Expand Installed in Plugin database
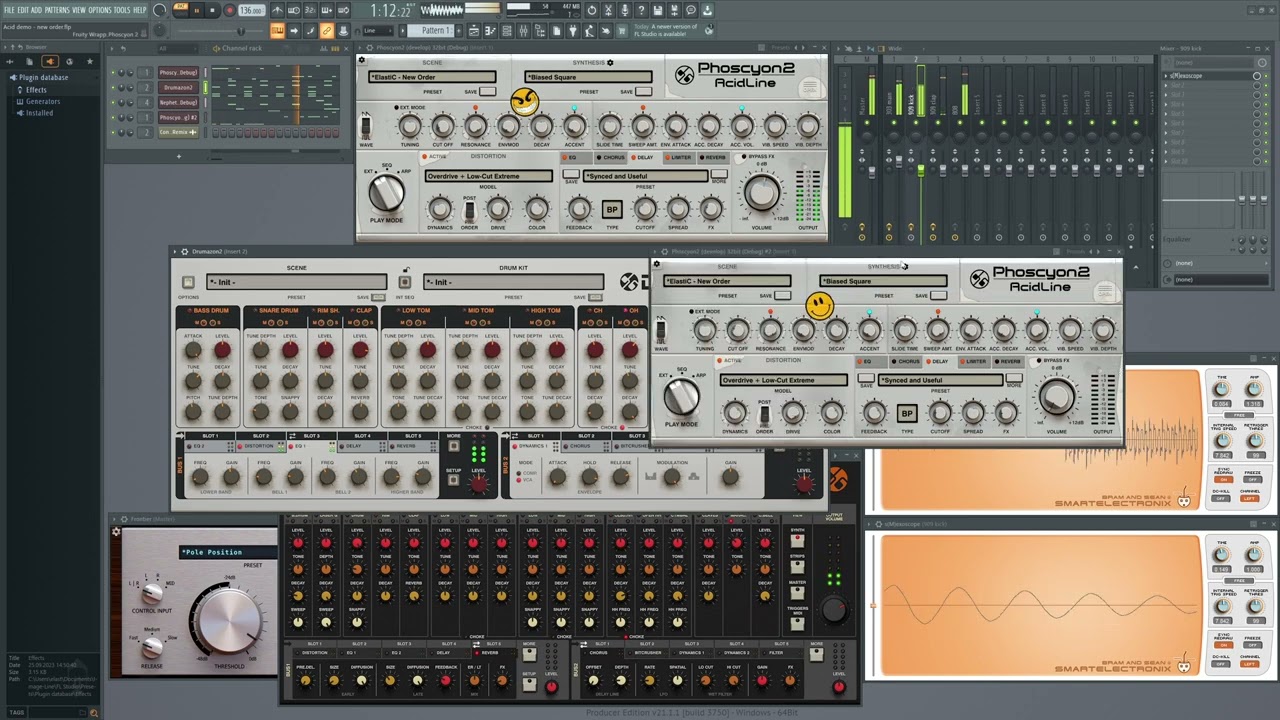This screenshot has height=720, width=1280. (39, 113)
